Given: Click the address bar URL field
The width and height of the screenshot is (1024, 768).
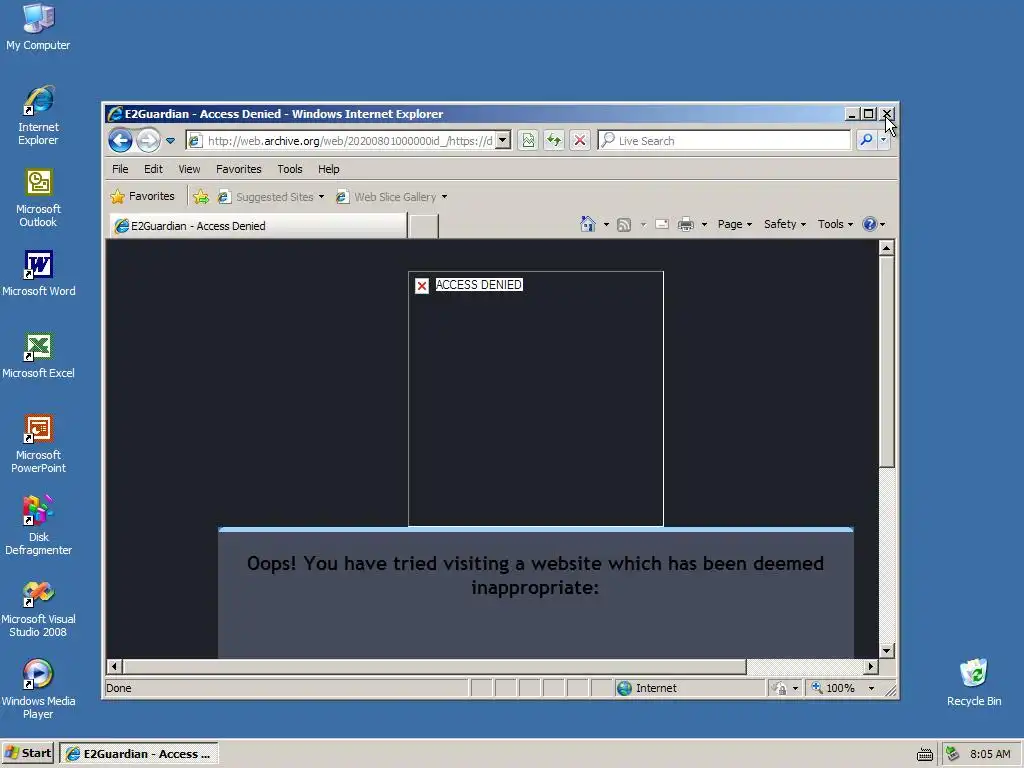Looking at the screenshot, I should (341, 140).
